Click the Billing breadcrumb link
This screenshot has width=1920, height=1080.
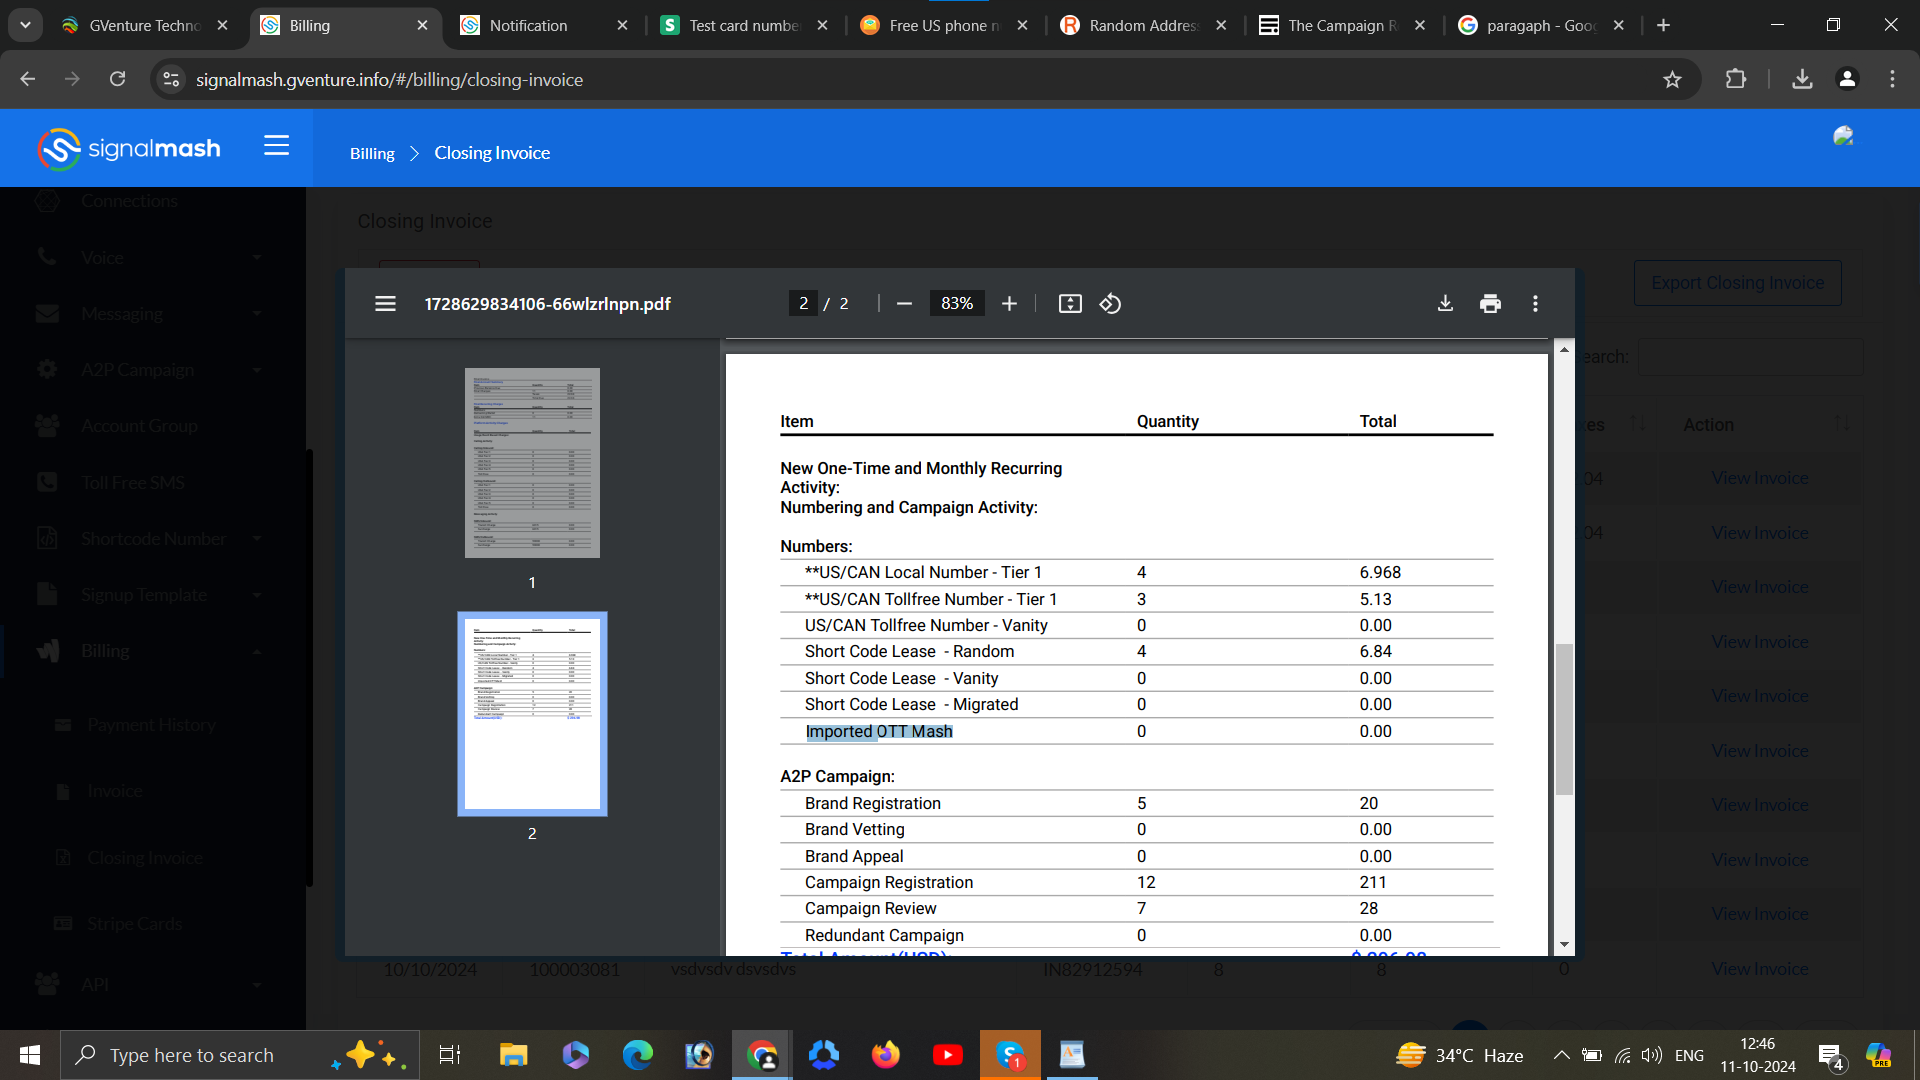point(372,153)
